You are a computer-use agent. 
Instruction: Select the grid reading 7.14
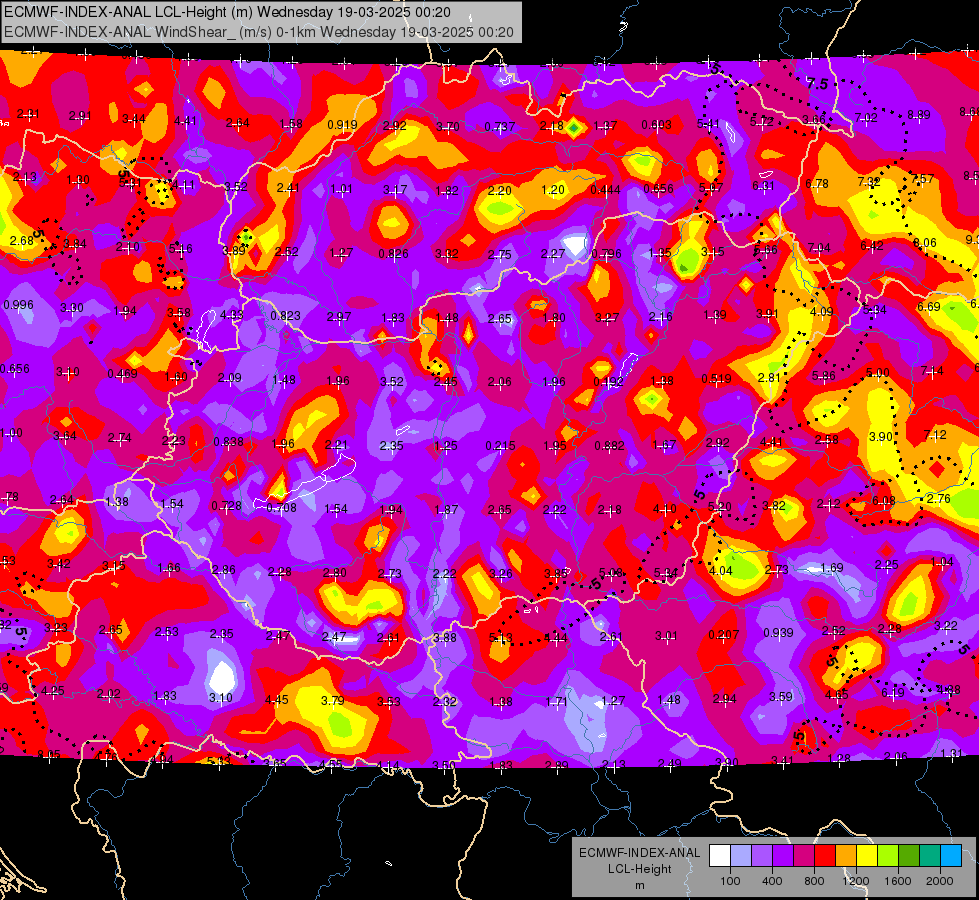pyautogui.click(x=932, y=372)
